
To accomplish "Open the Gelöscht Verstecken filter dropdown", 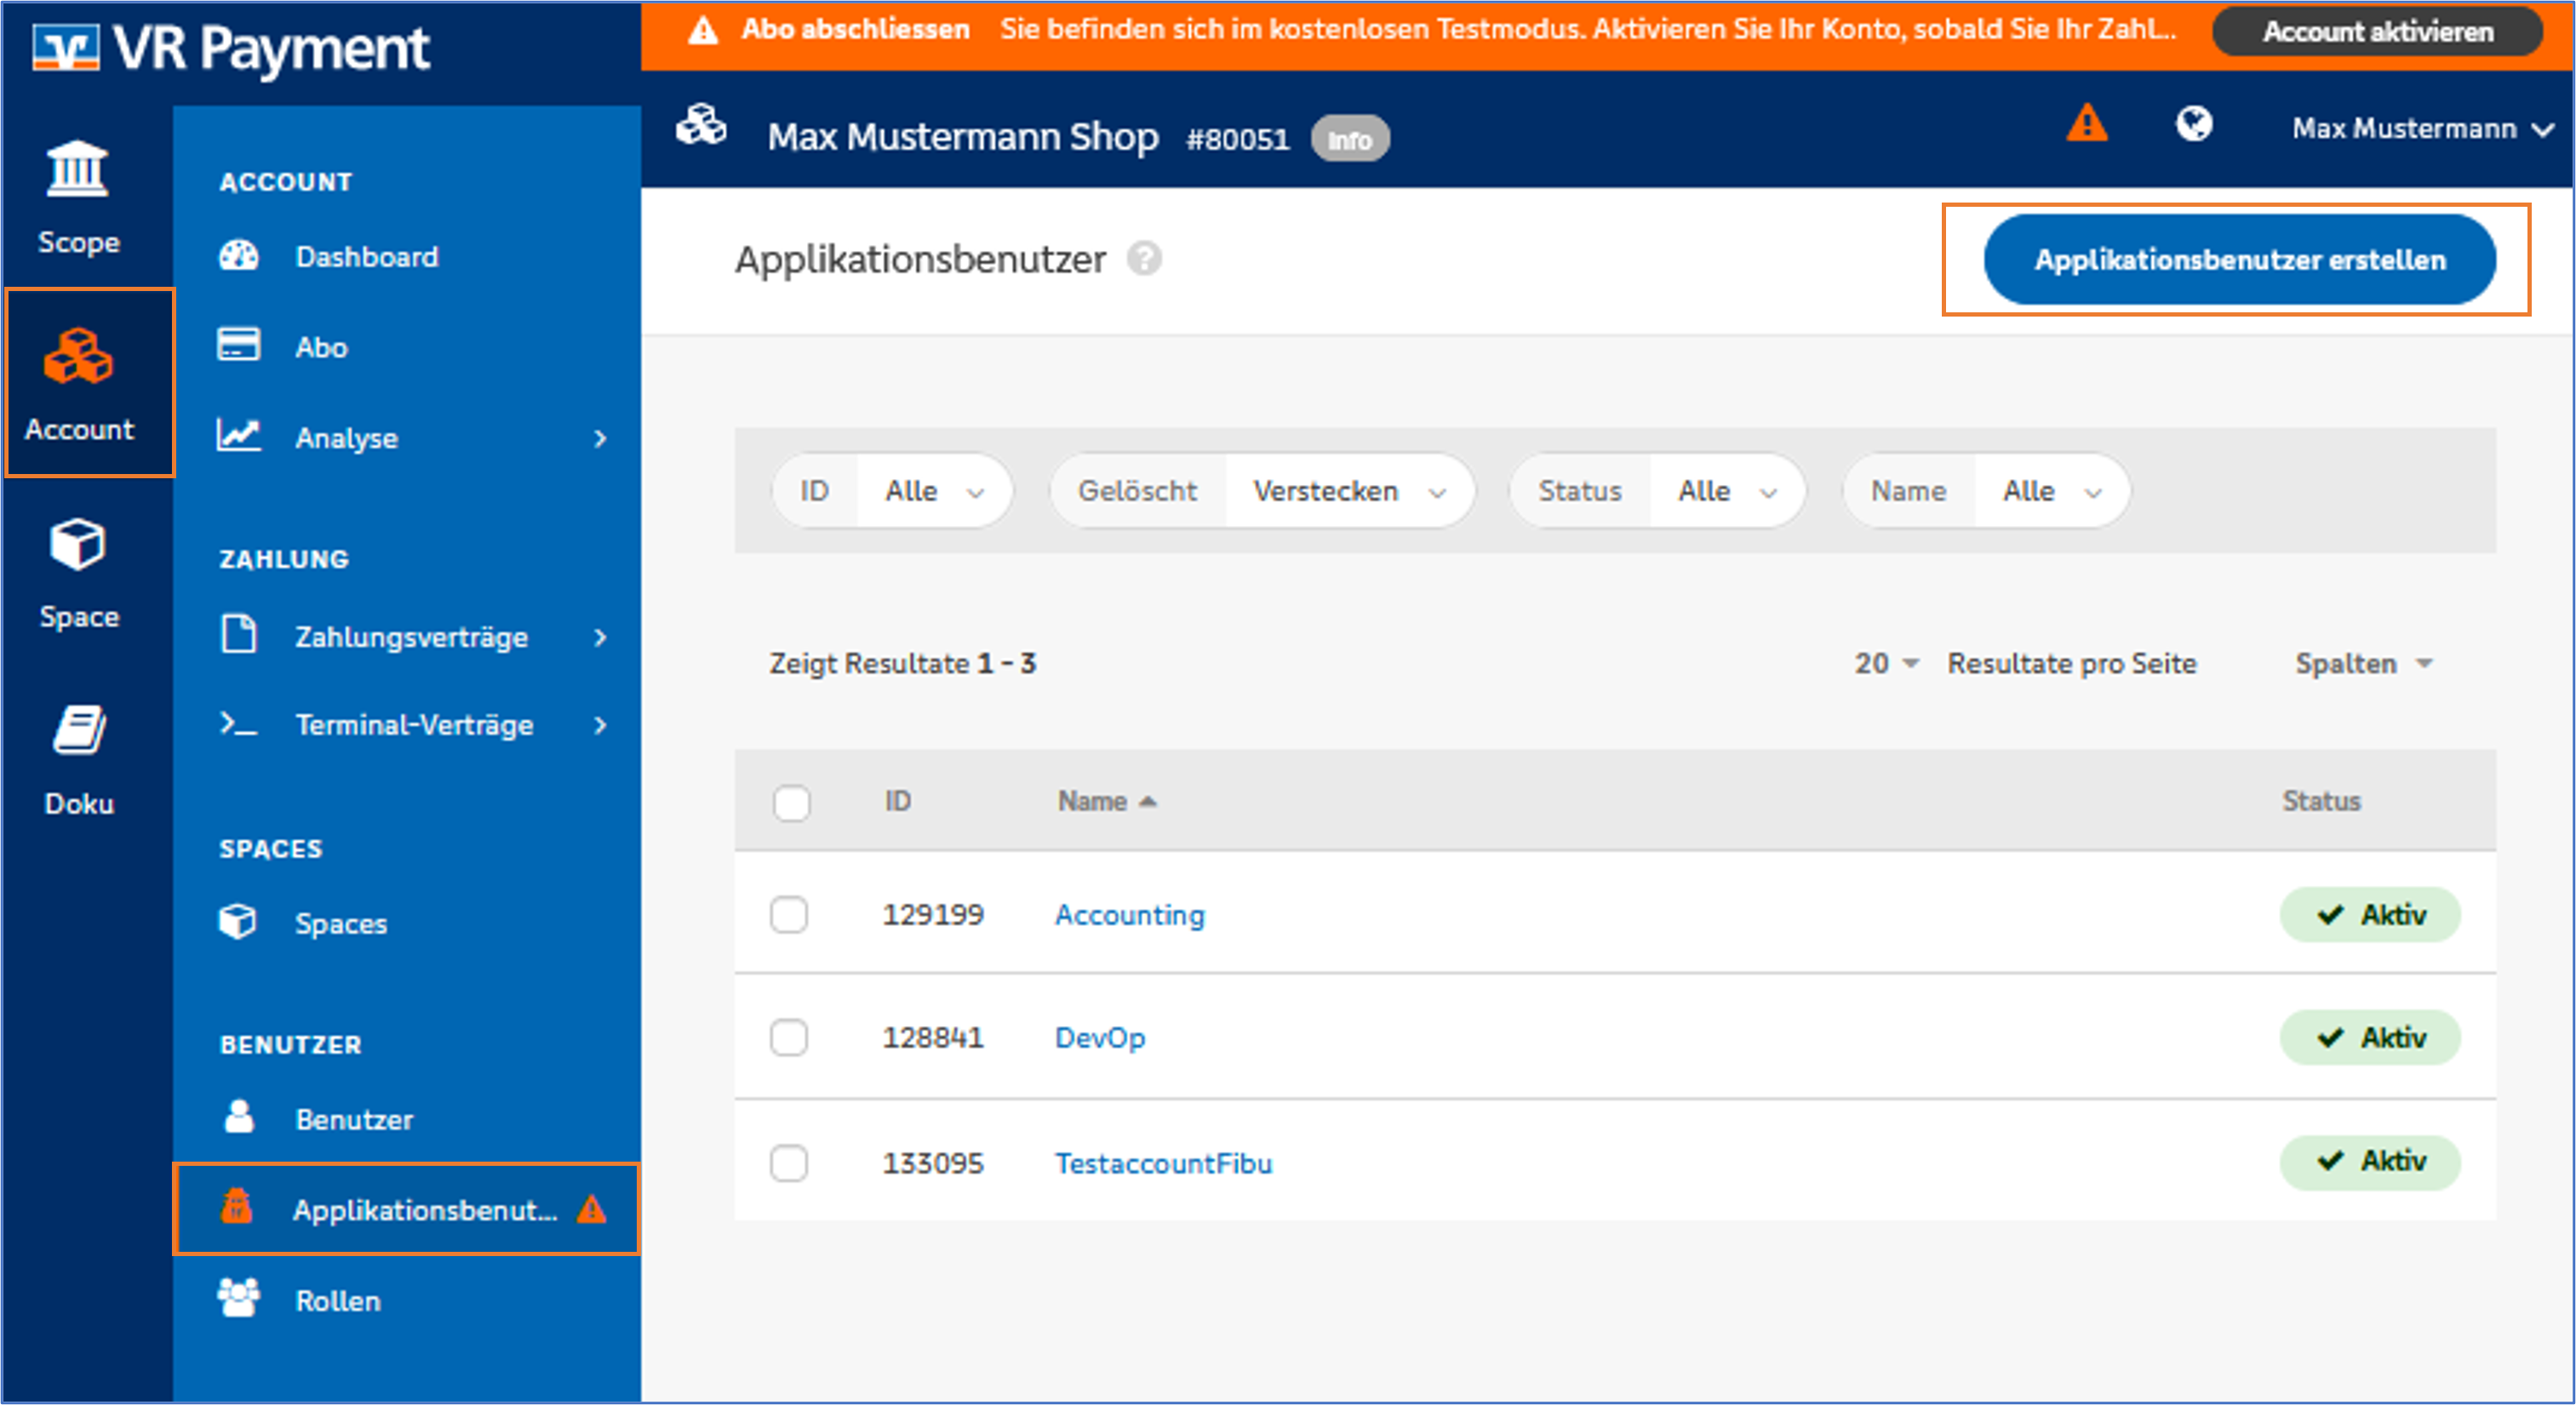I will tap(1261, 491).
